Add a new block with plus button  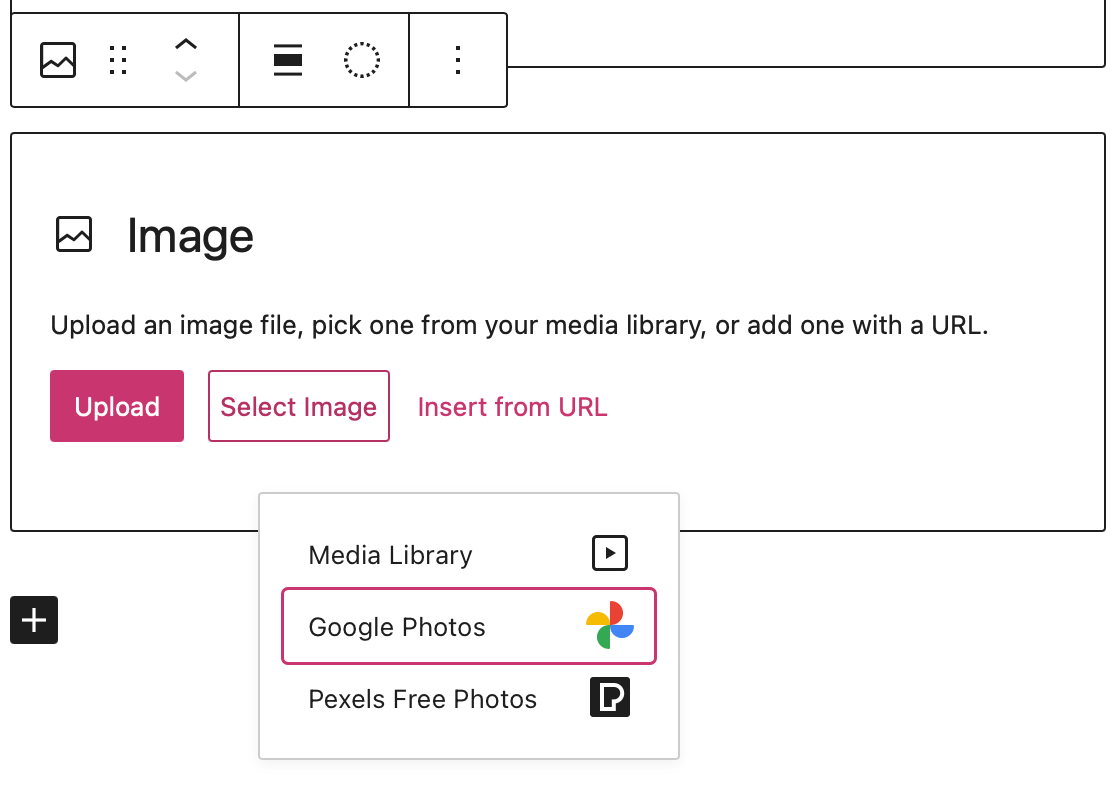pos(34,620)
